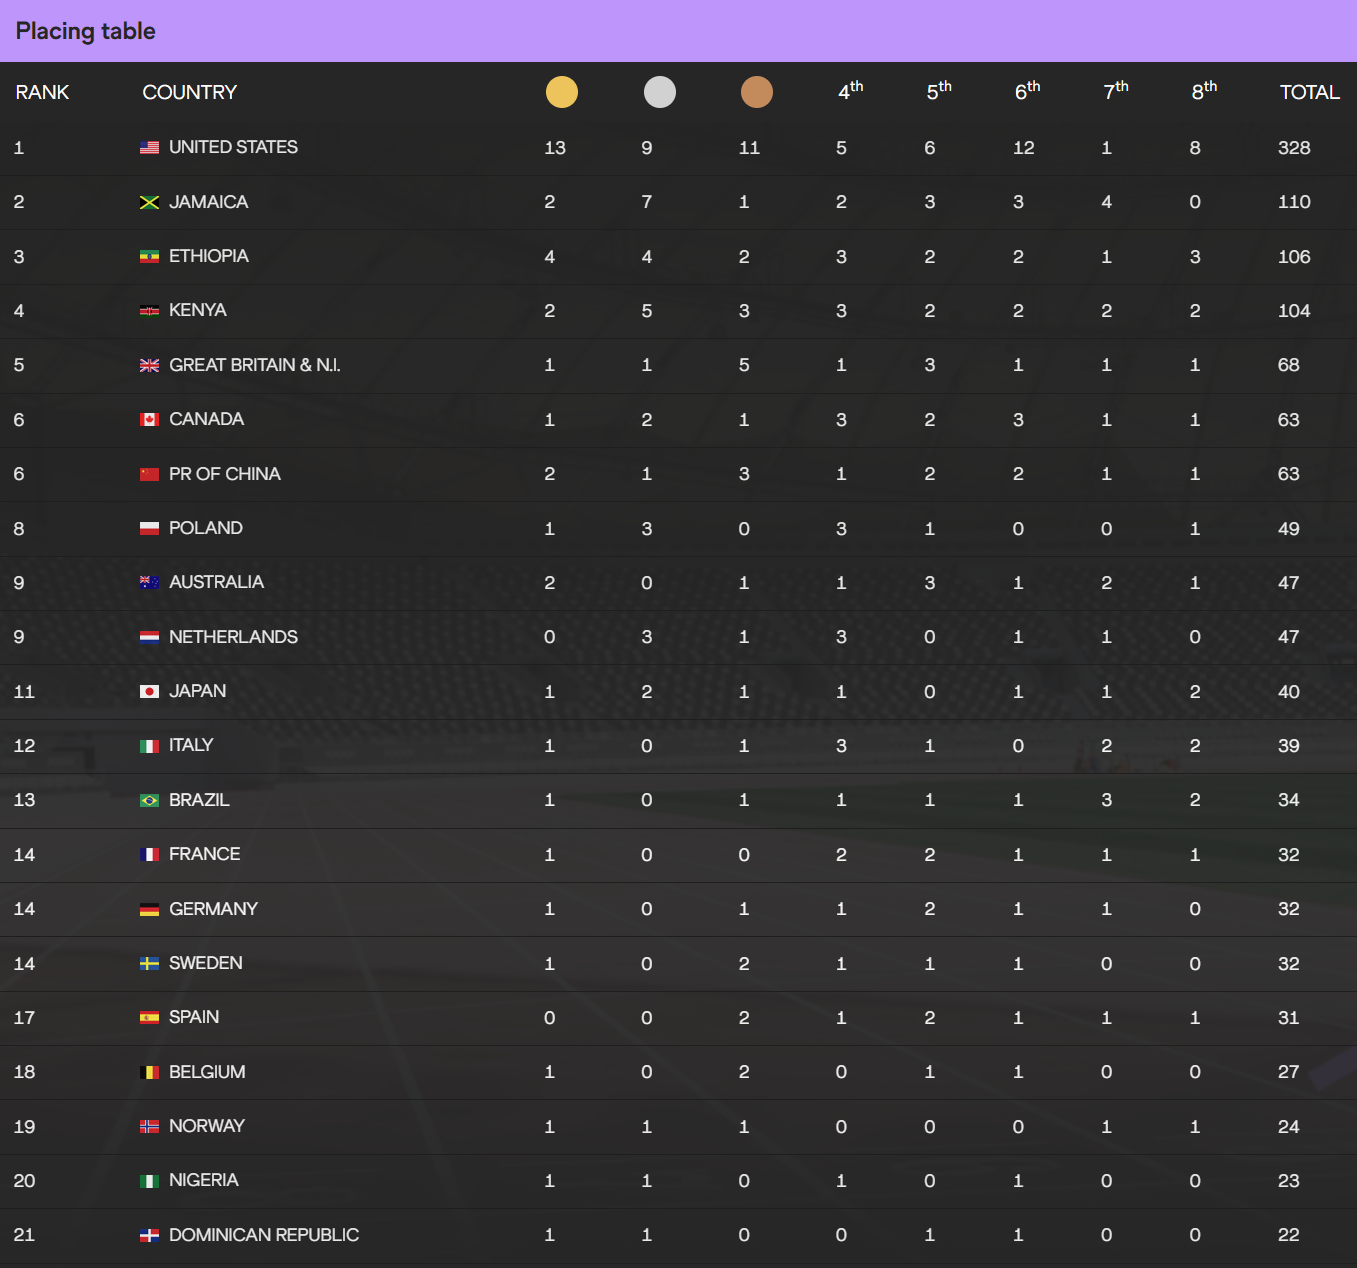This screenshot has width=1357, height=1268.
Task: Click the Jamaica flag icon
Action: point(149,202)
